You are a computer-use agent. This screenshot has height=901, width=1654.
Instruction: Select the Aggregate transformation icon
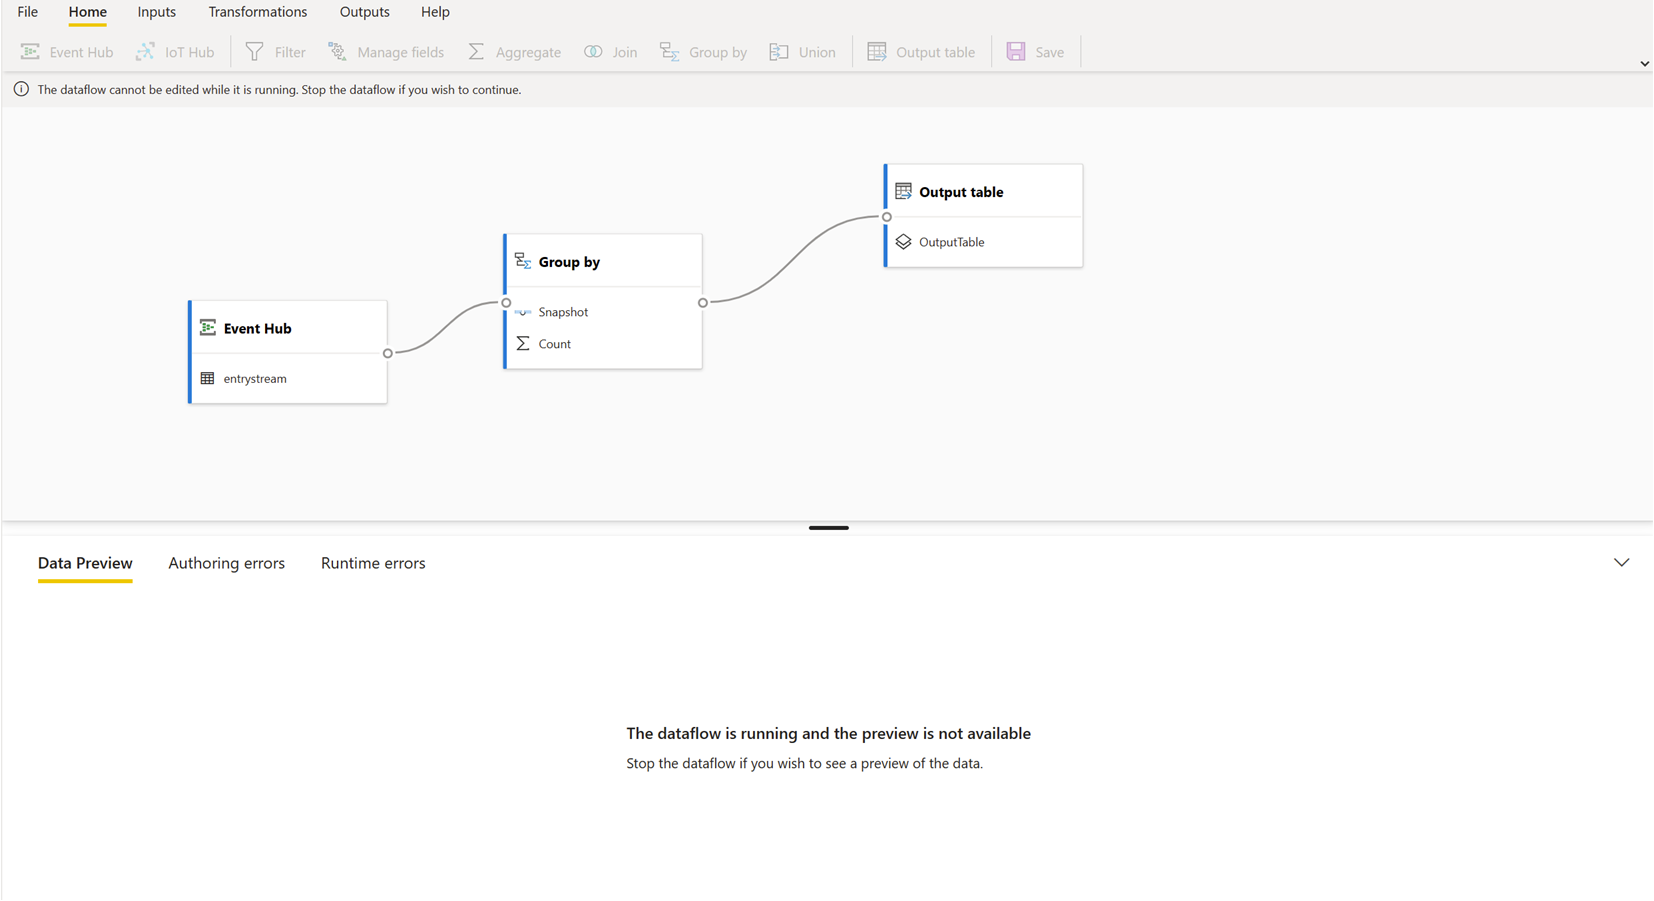(x=477, y=51)
